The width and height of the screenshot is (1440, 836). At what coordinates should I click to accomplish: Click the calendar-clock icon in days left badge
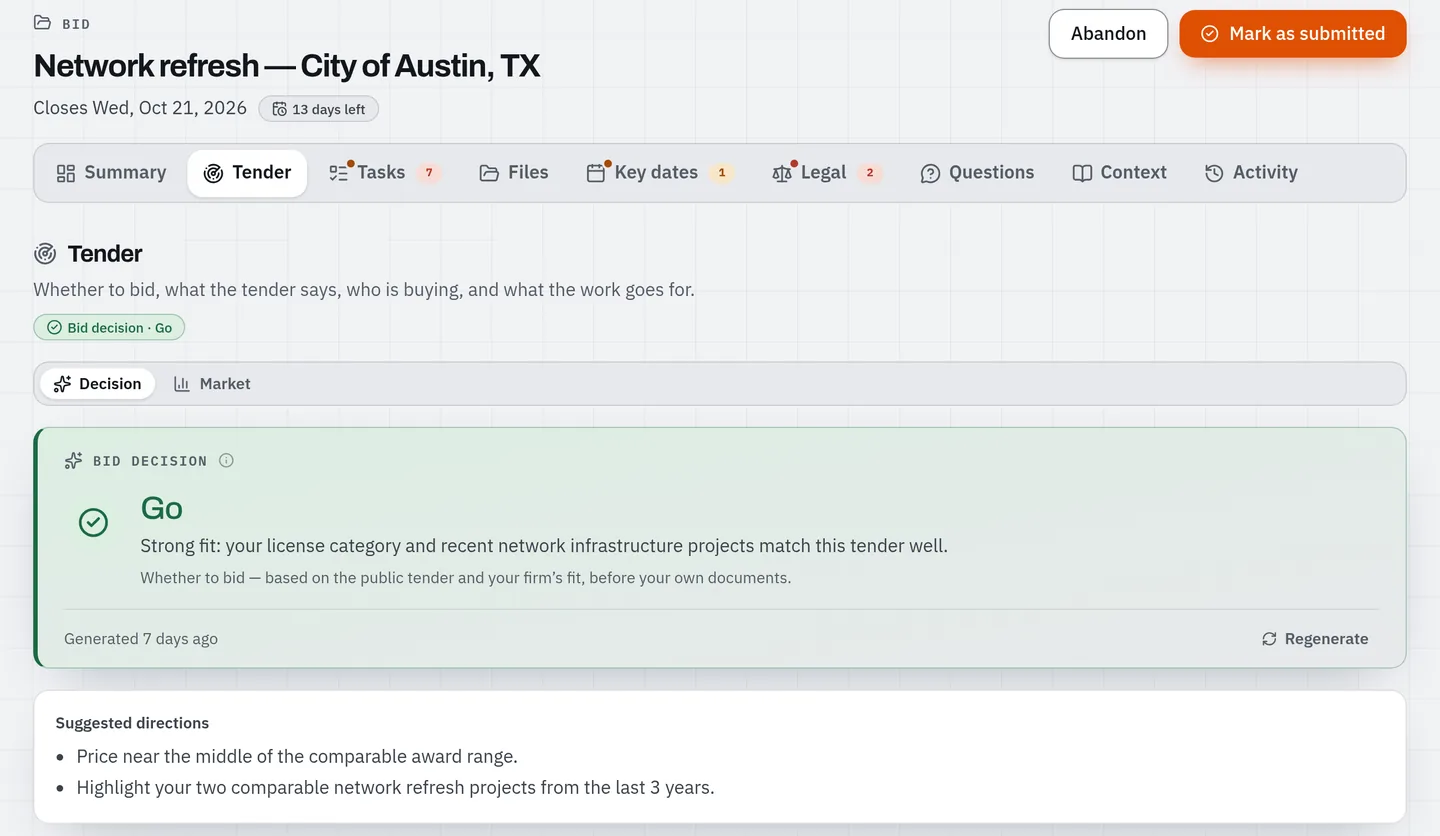point(280,109)
